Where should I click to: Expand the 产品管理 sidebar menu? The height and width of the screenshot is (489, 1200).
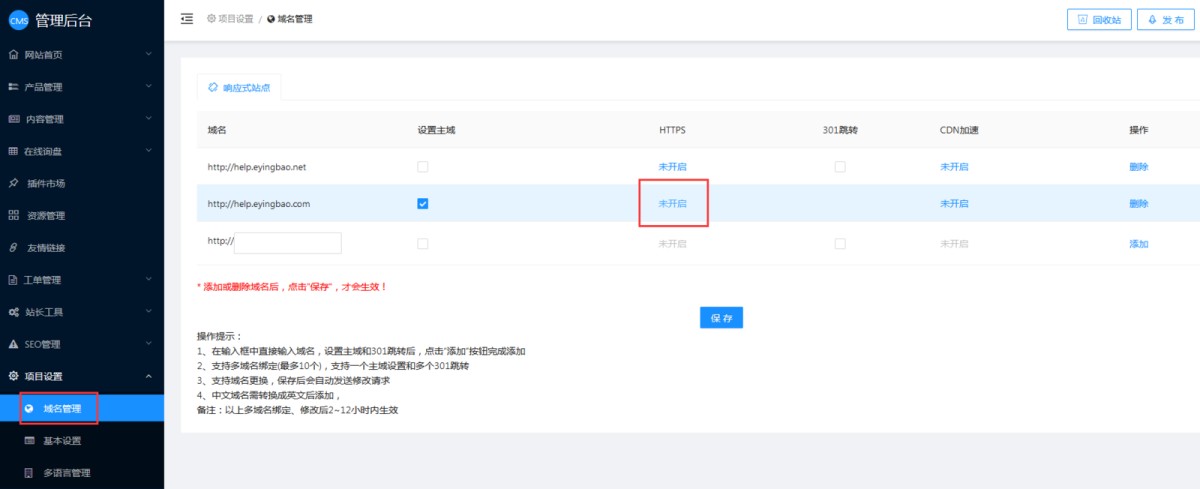pyautogui.click(x=148, y=87)
